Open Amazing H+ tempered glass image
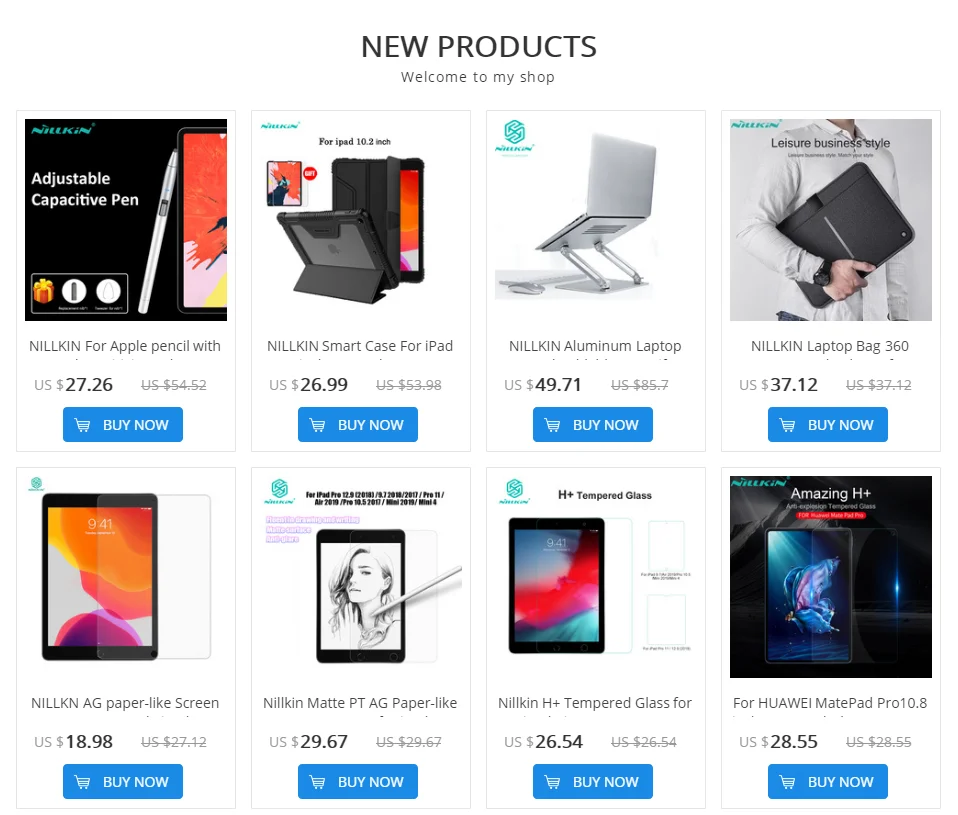The height and width of the screenshot is (815, 958). (831, 577)
